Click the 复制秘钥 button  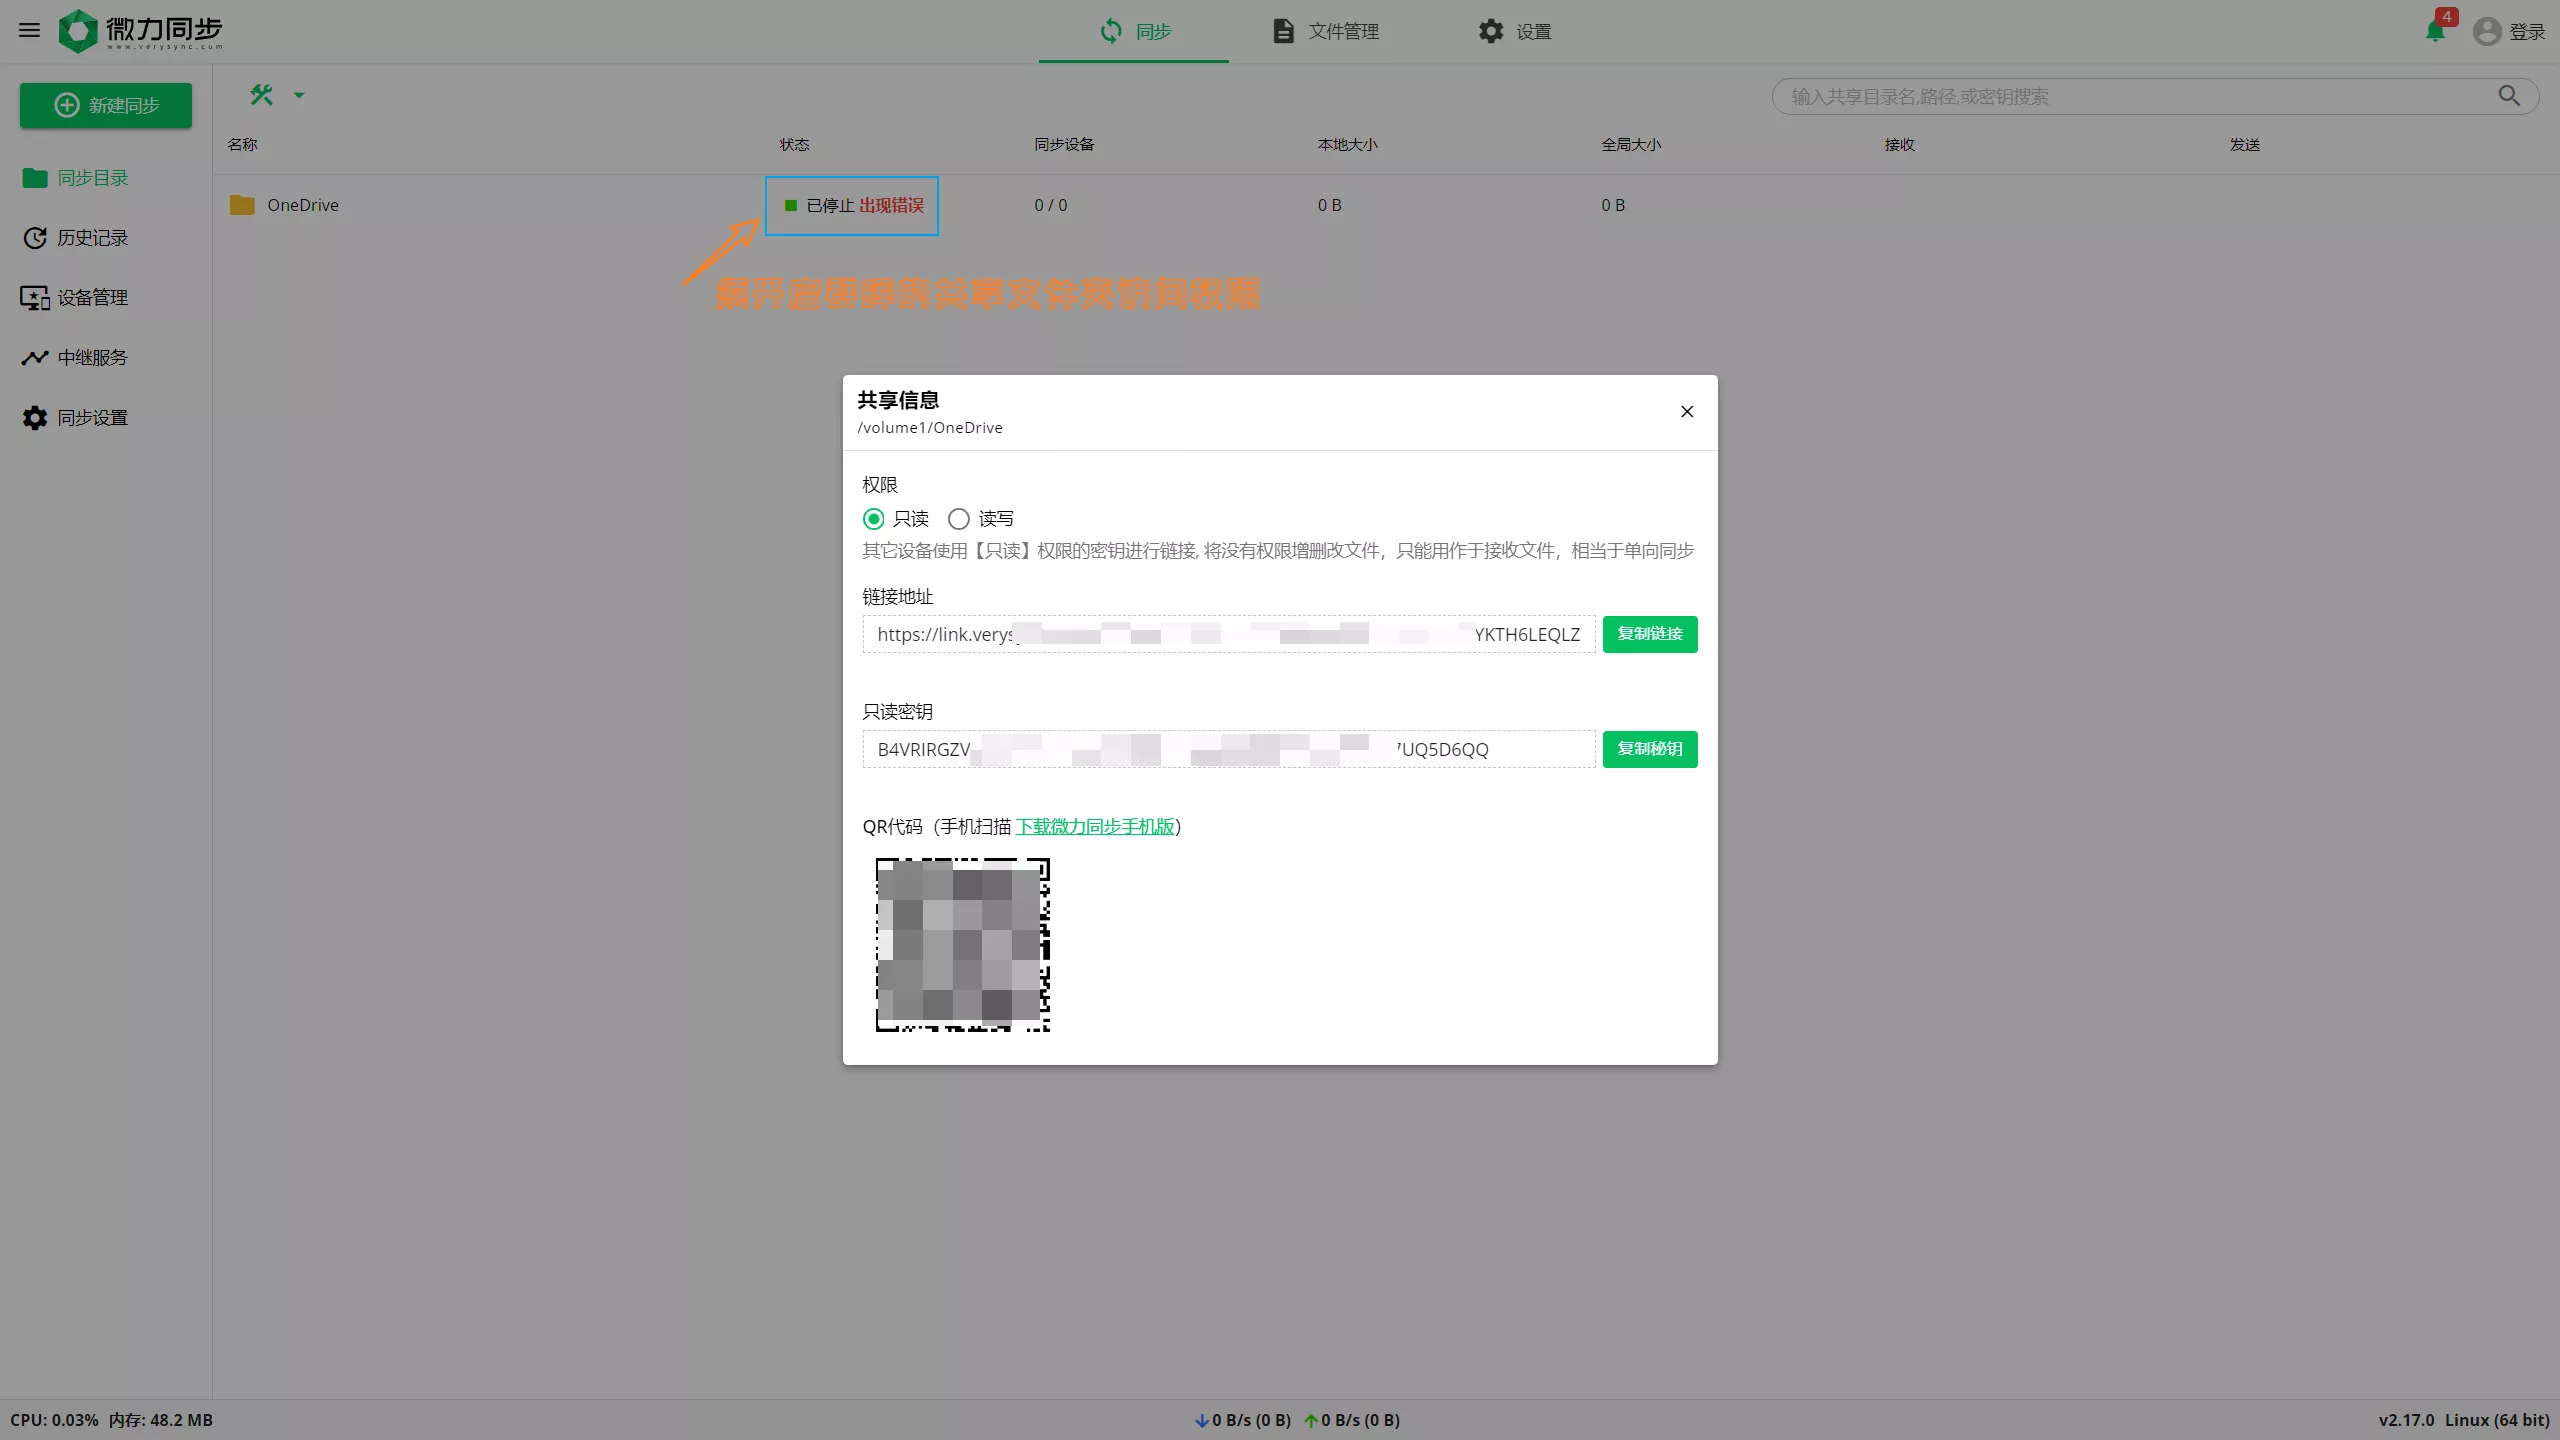coord(1650,749)
